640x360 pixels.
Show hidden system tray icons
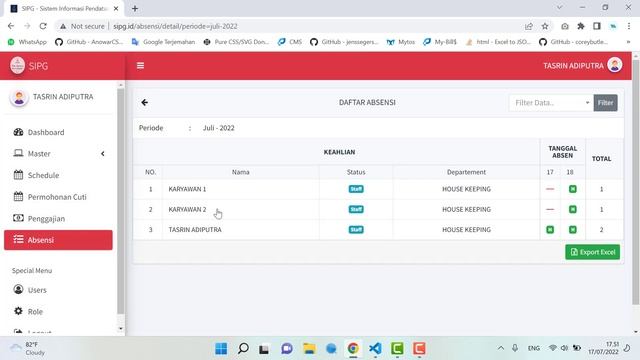[501, 348]
